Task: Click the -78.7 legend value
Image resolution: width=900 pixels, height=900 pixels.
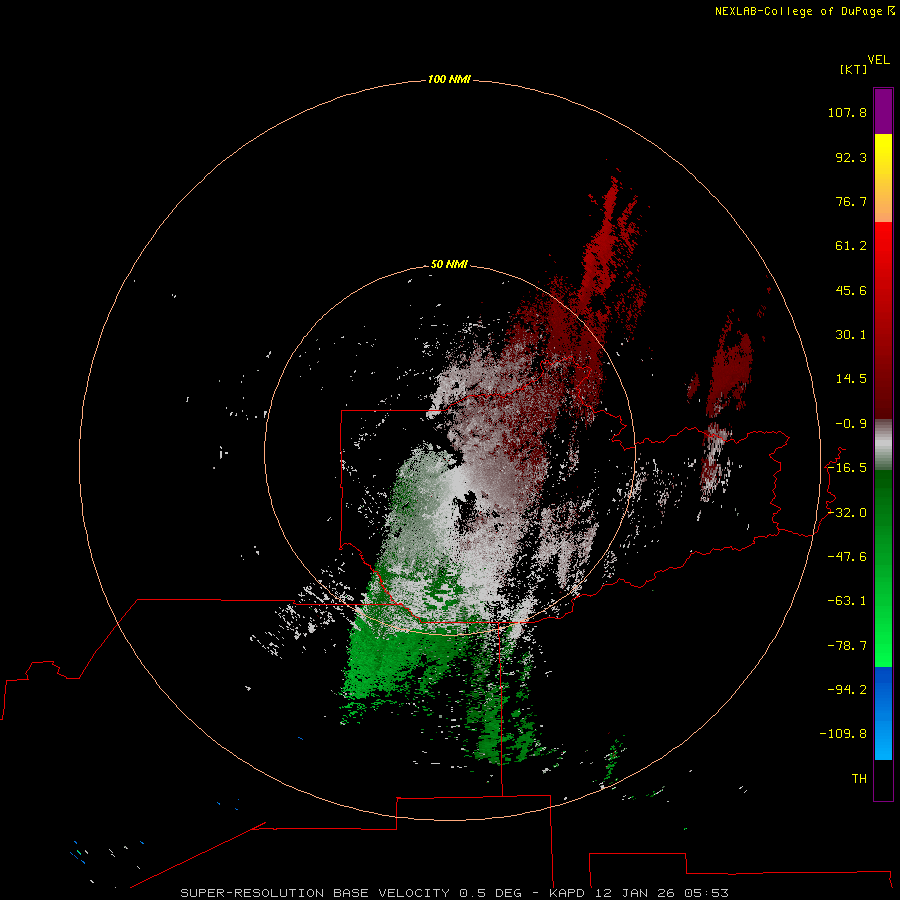Action: 847,646
